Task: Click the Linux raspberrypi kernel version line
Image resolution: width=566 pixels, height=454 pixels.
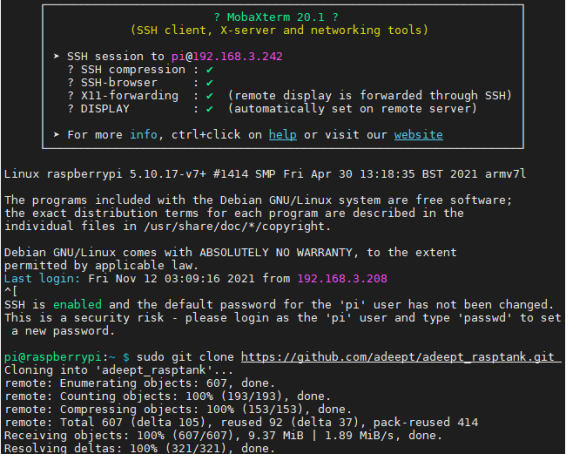Action: (265, 174)
